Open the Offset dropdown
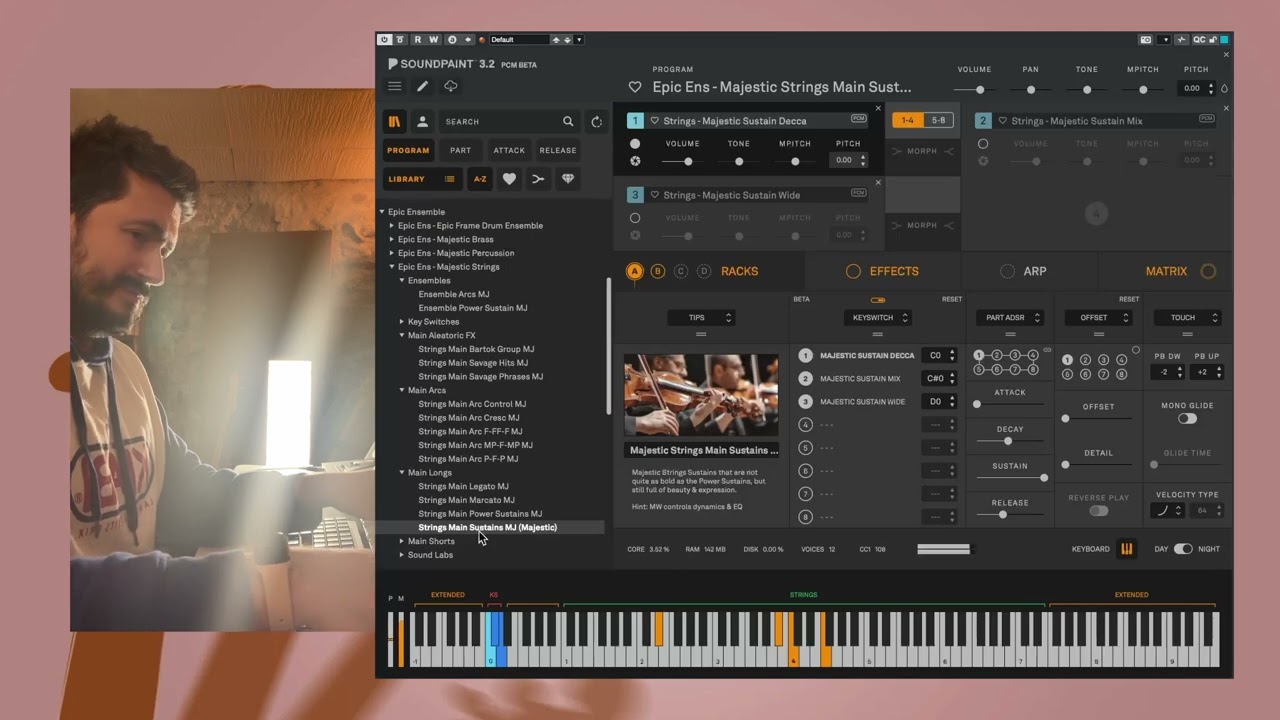 tap(1098, 318)
